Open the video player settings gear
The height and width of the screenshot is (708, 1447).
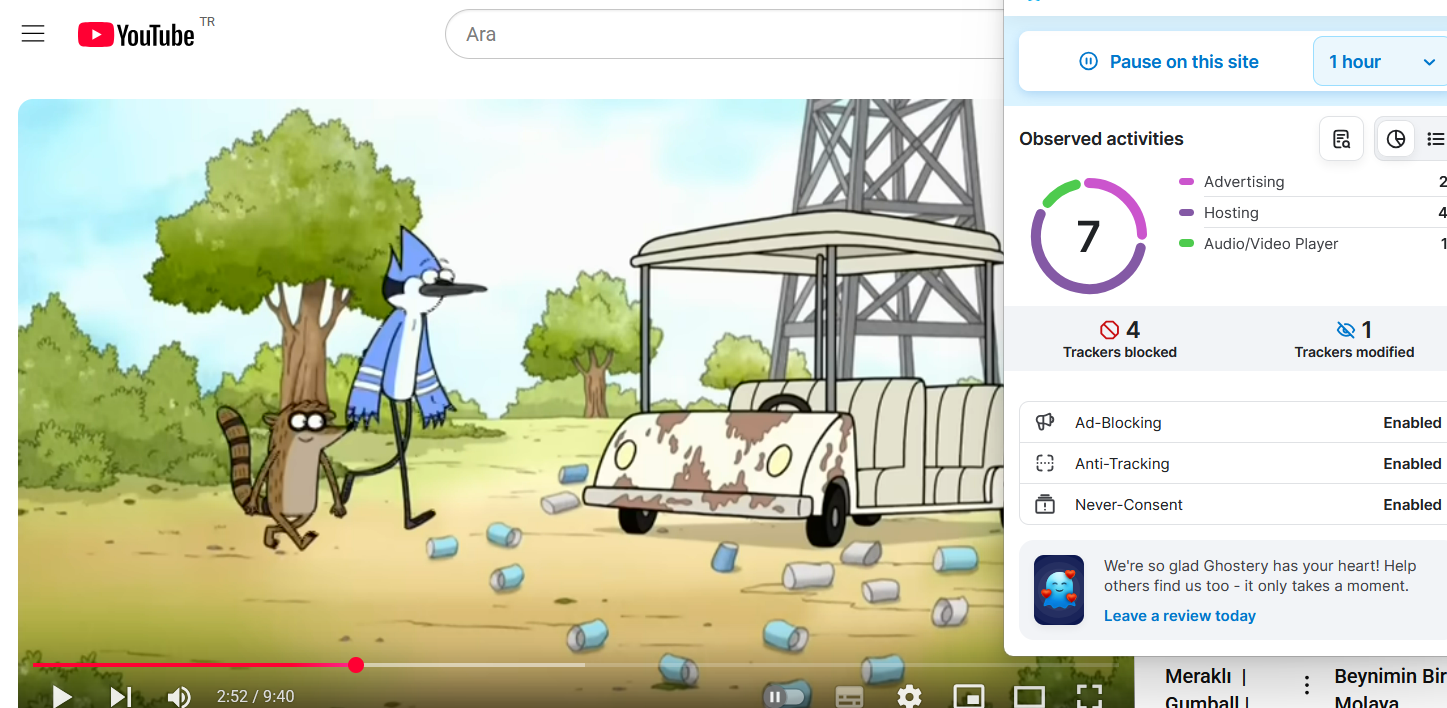click(909, 696)
